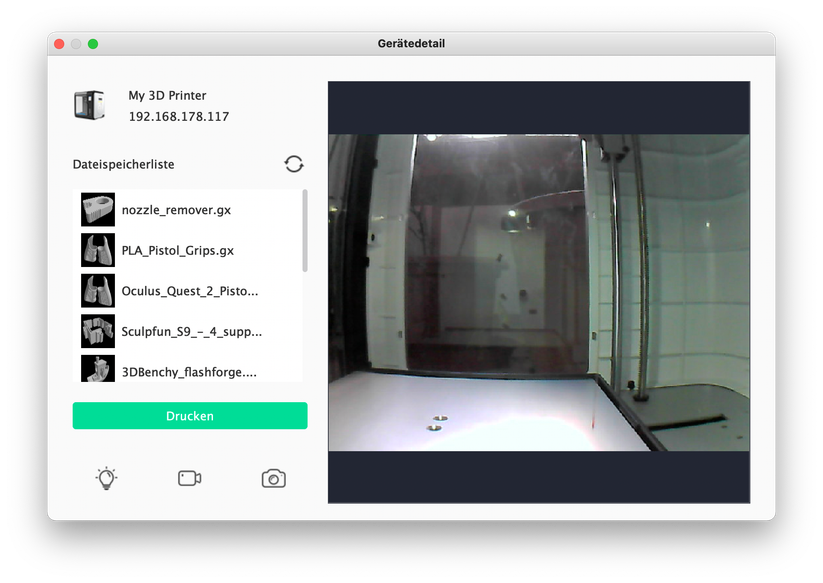Viewport: 823px width, 583px height.
Task: Click the 3D printer device icon
Action: click(89, 105)
